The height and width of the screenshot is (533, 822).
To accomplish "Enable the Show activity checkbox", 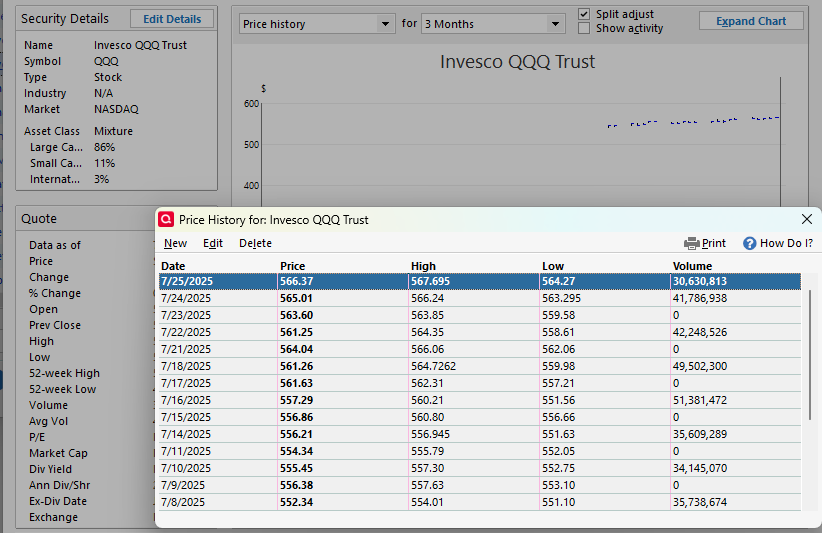I will [583, 28].
